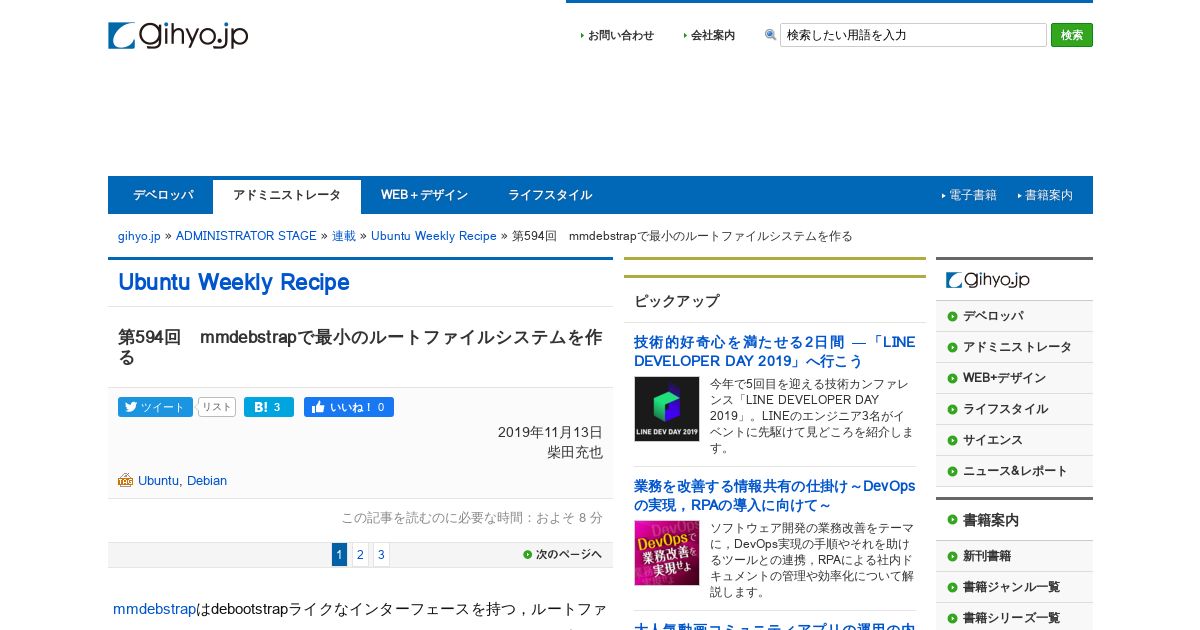Open the DevOps RPA article title link
1200x630 pixels.
click(774, 495)
